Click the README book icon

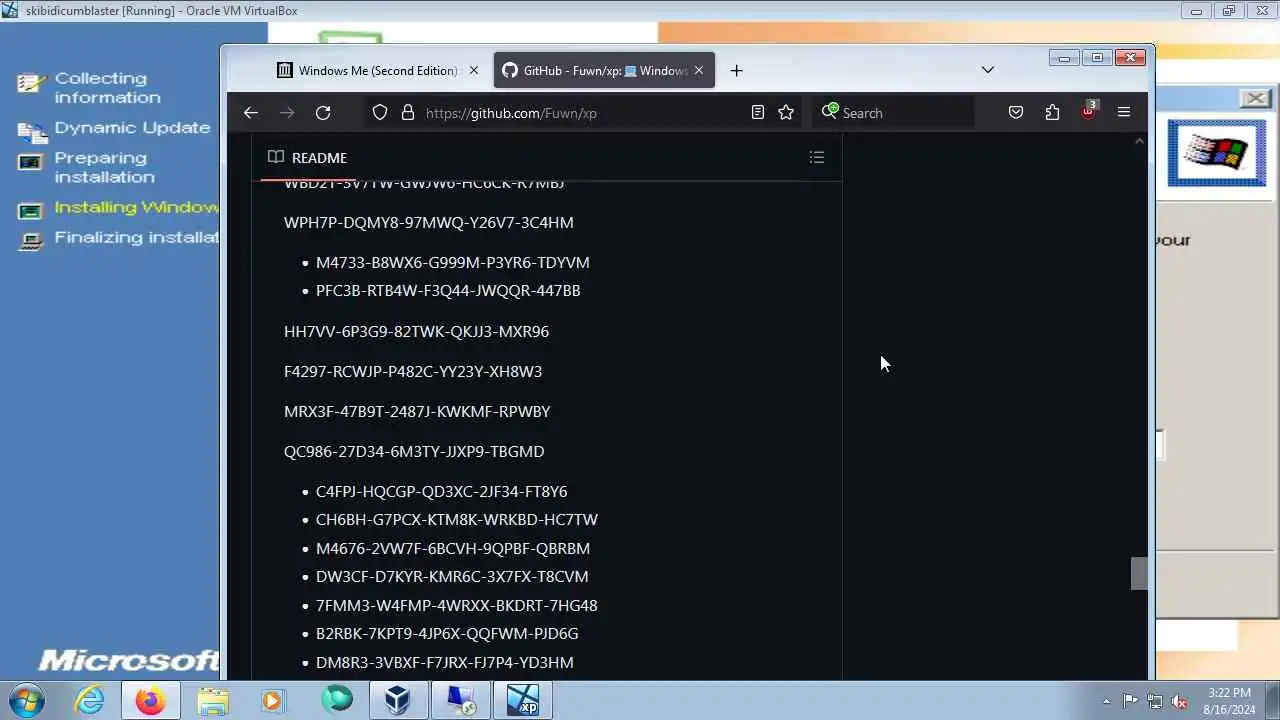[x=276, y=157]
